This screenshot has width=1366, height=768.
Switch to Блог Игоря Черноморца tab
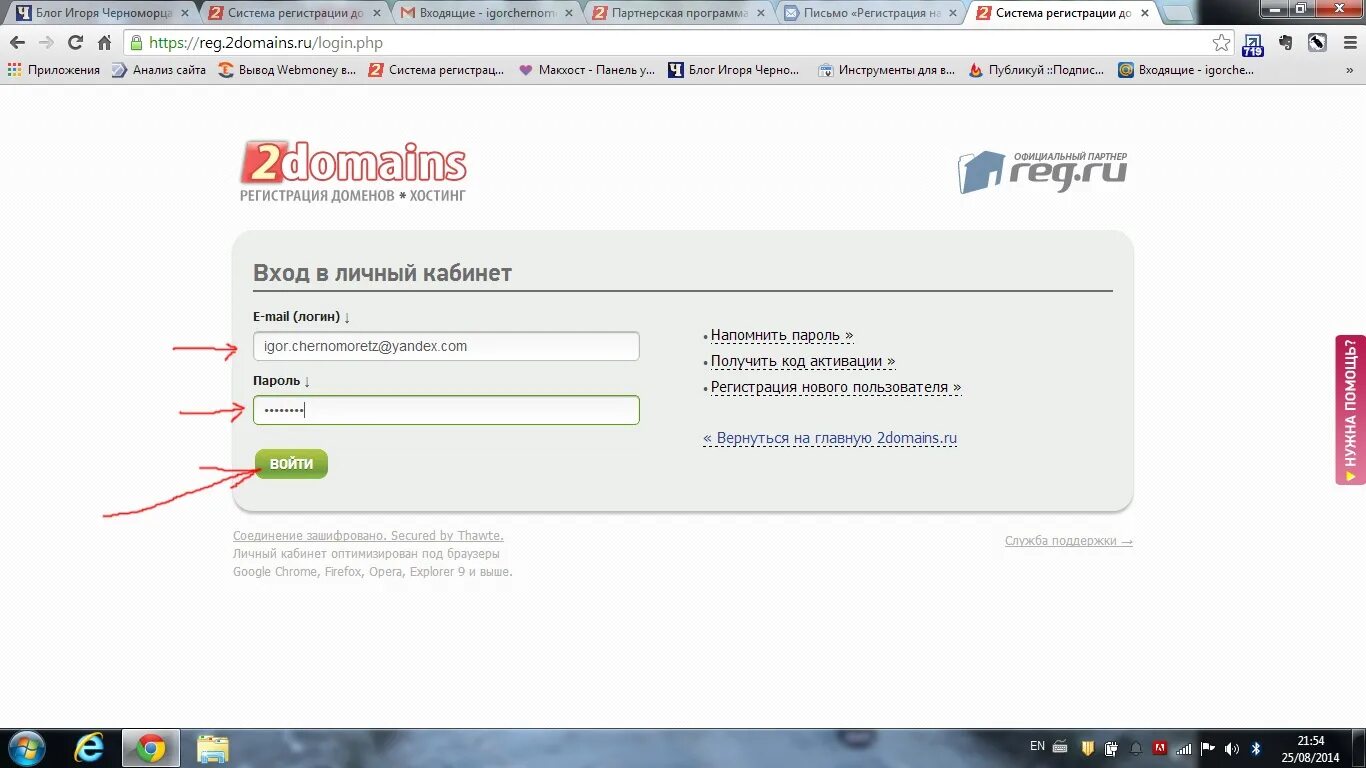(101, 13)
